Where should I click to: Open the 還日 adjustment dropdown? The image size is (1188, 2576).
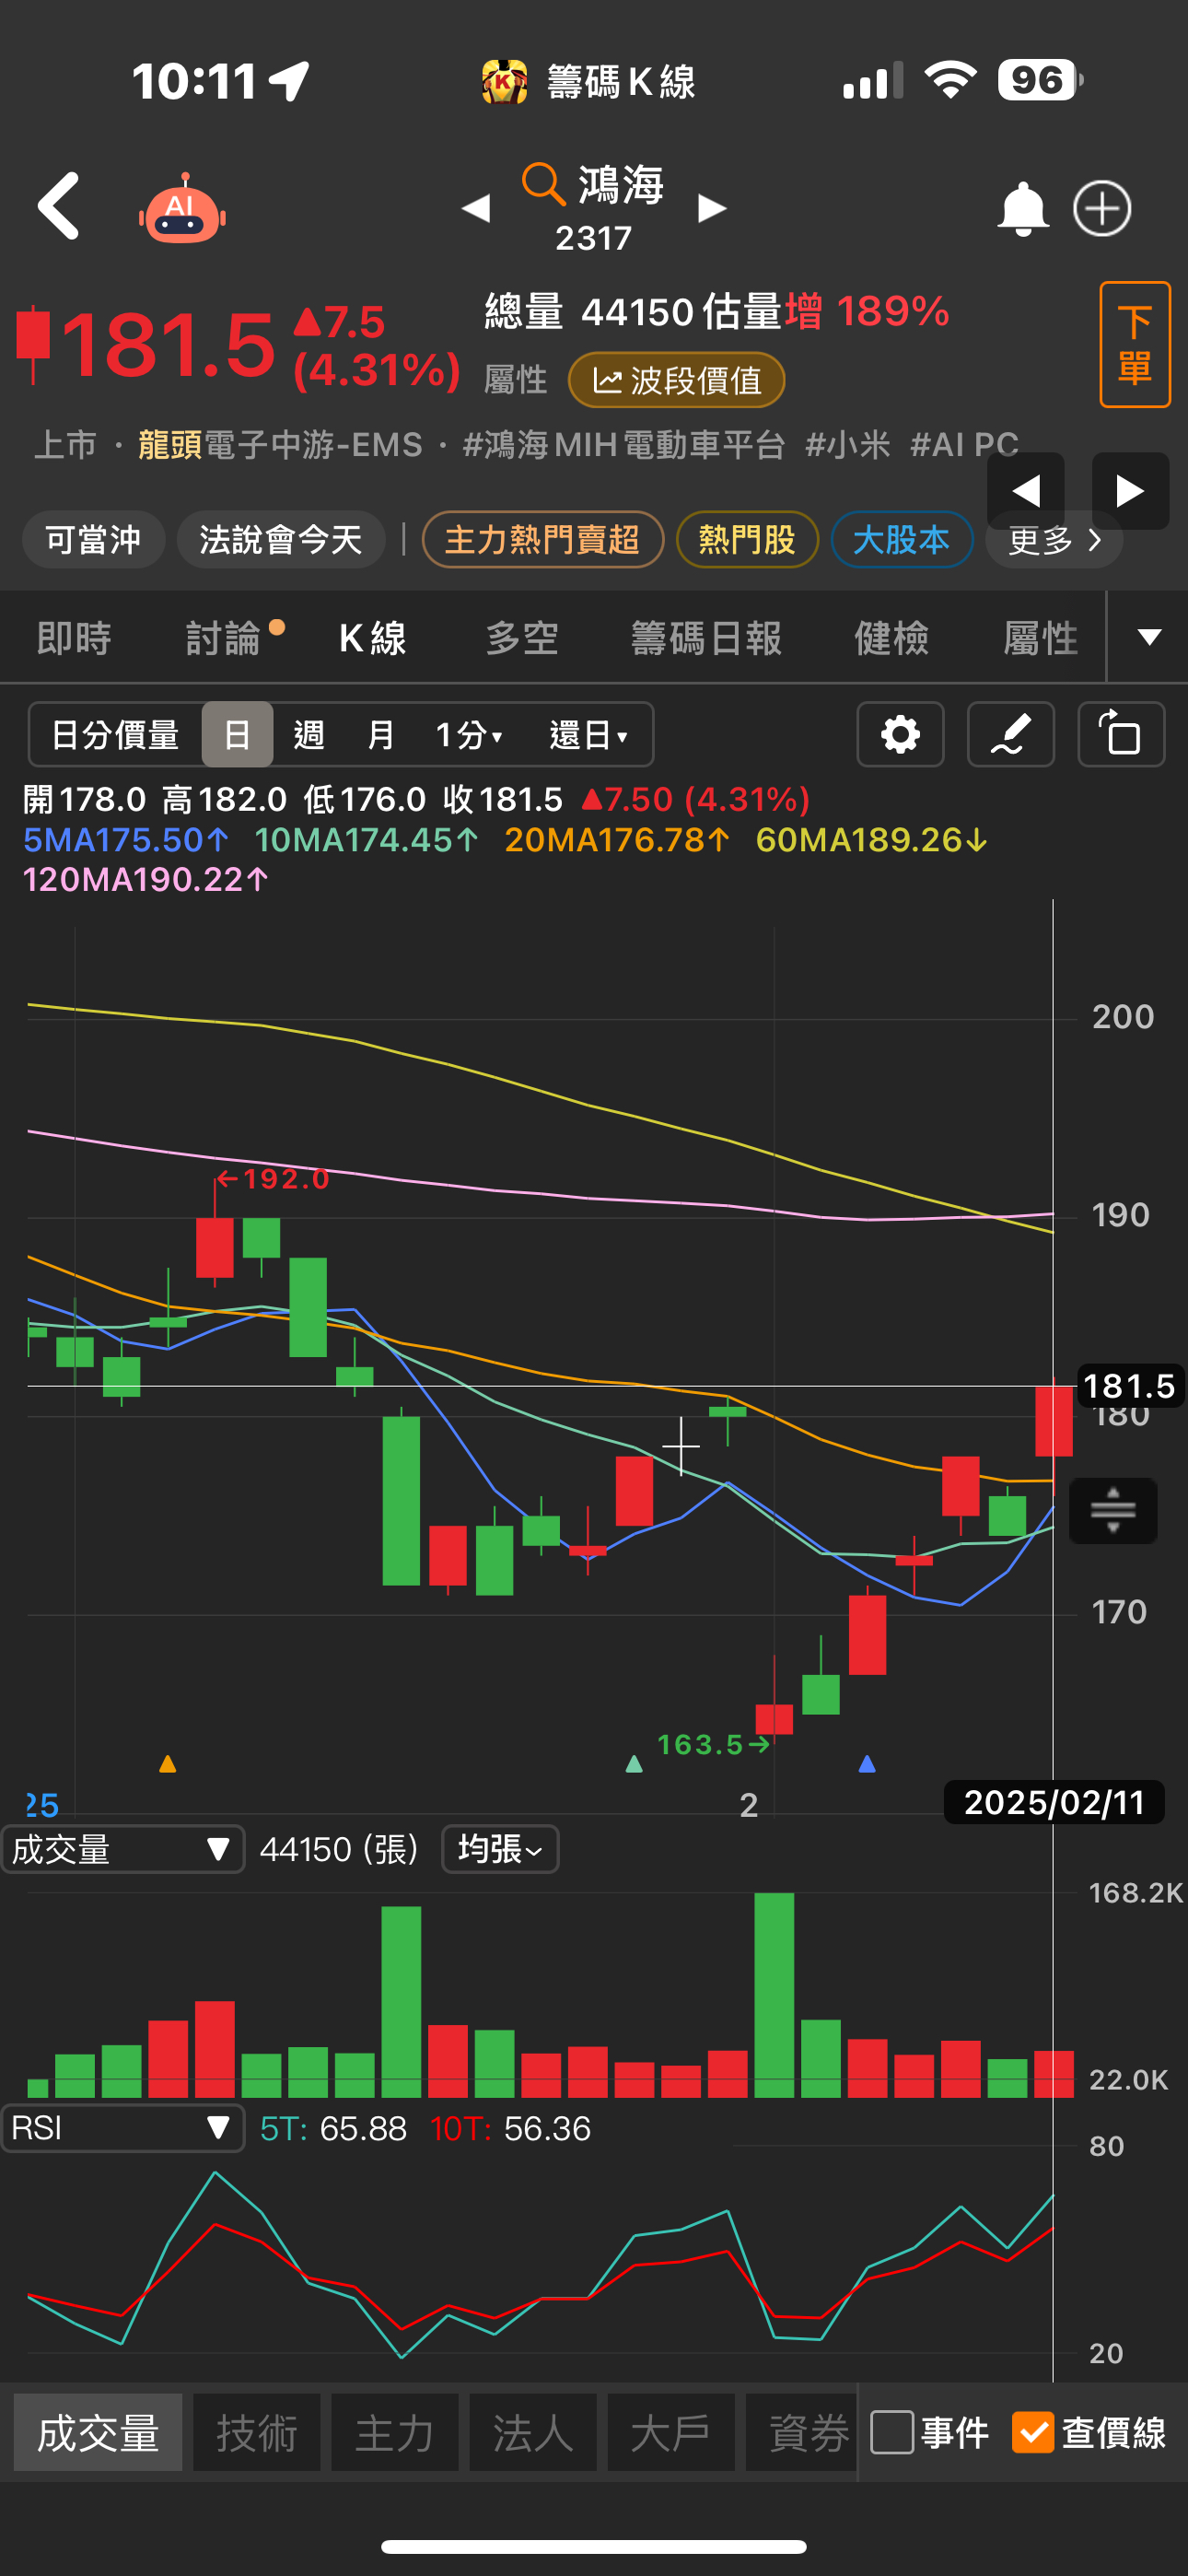pos(589,735)
